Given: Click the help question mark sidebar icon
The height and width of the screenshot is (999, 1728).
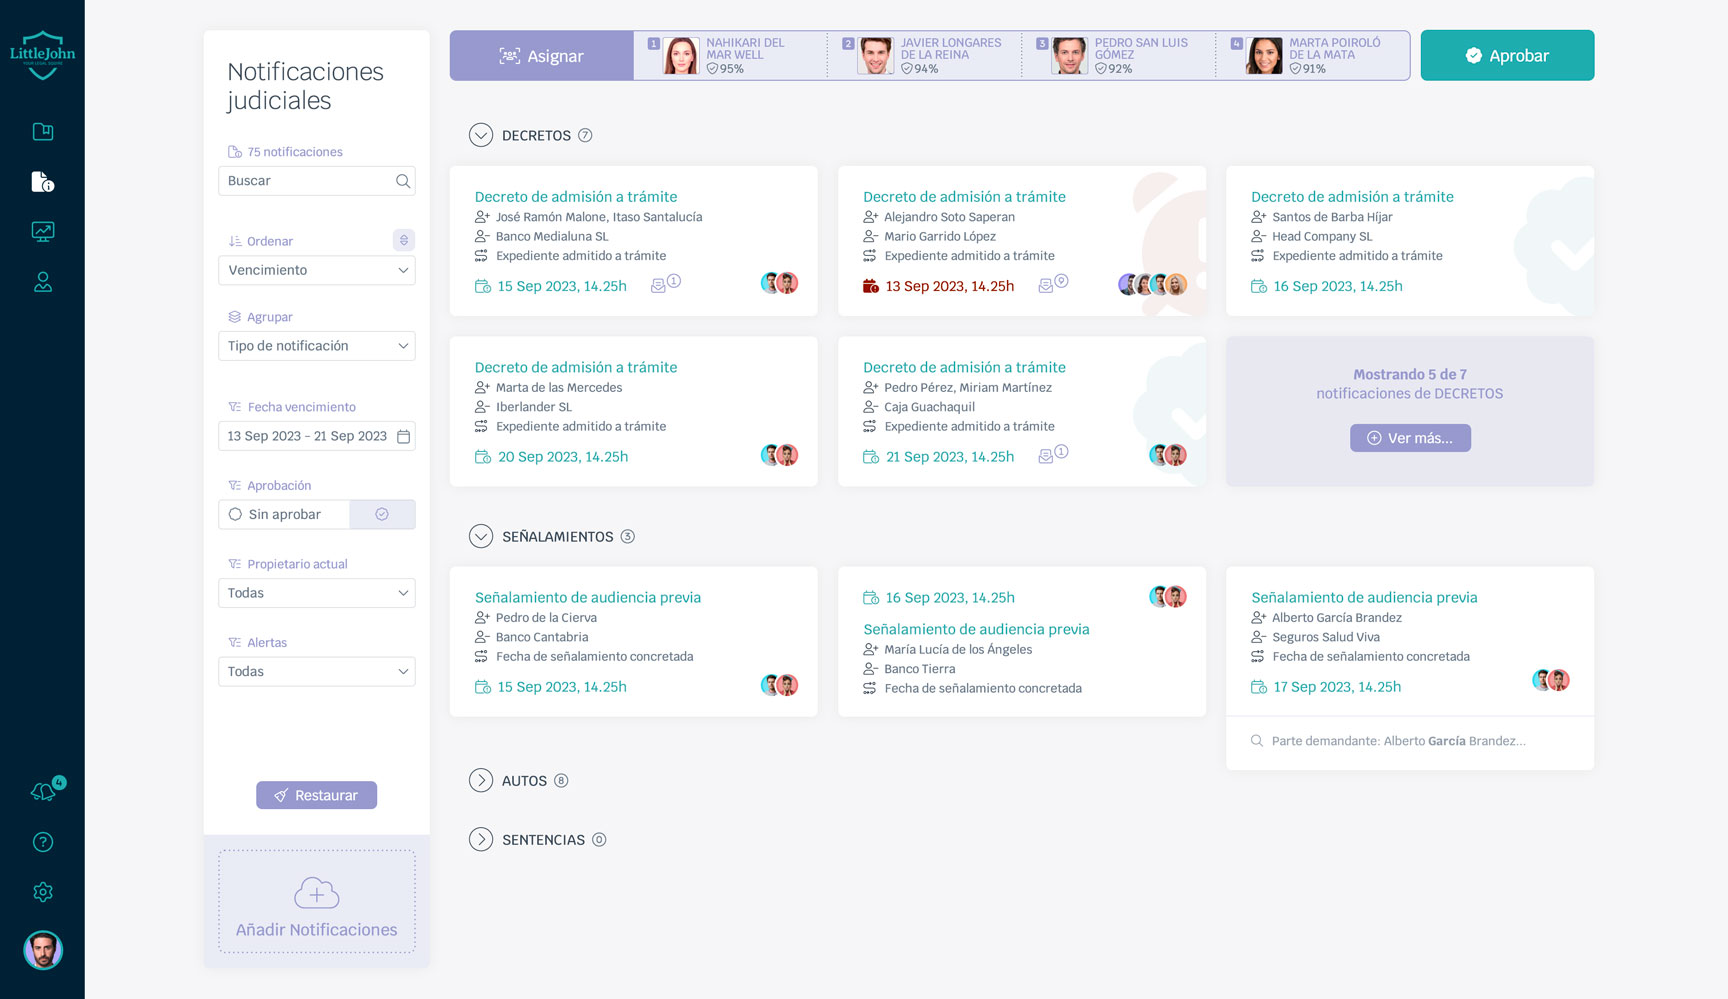Looking at the screenshot, I should [x=43, y=842].
